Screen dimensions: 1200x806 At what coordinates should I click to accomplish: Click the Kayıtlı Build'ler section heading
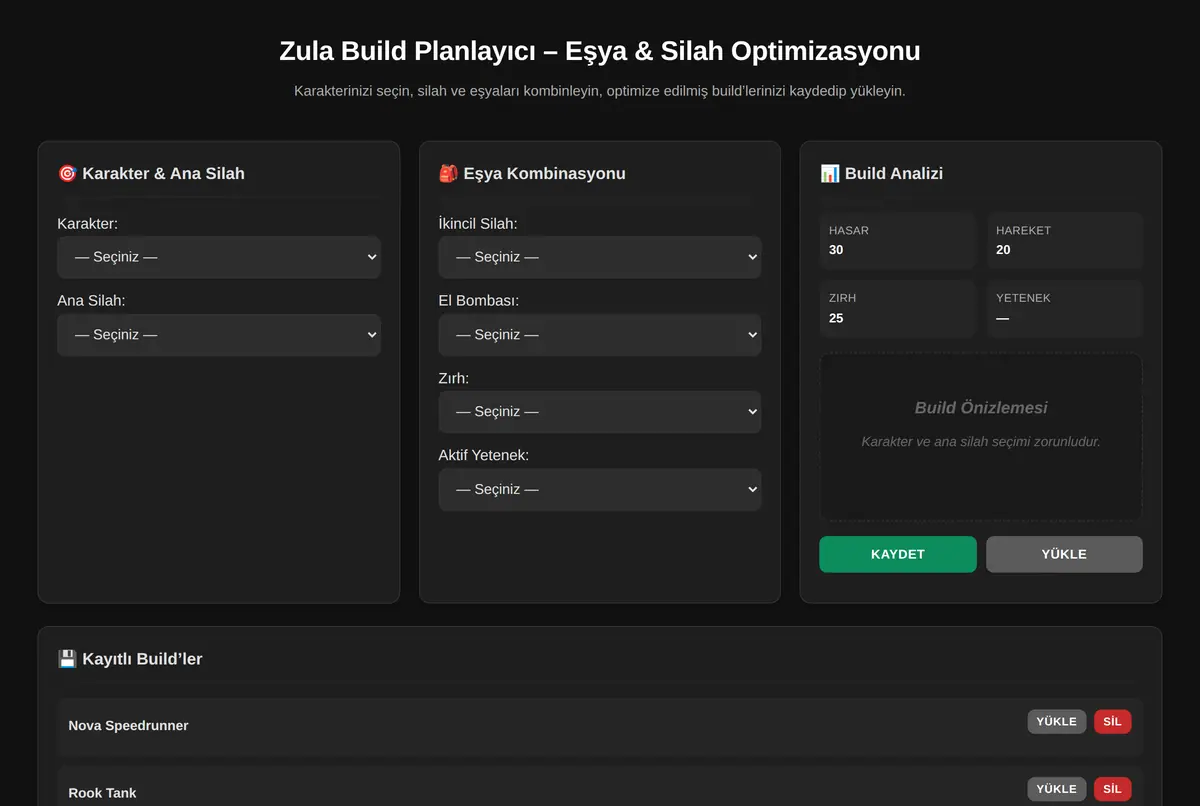tap(142, 659)
